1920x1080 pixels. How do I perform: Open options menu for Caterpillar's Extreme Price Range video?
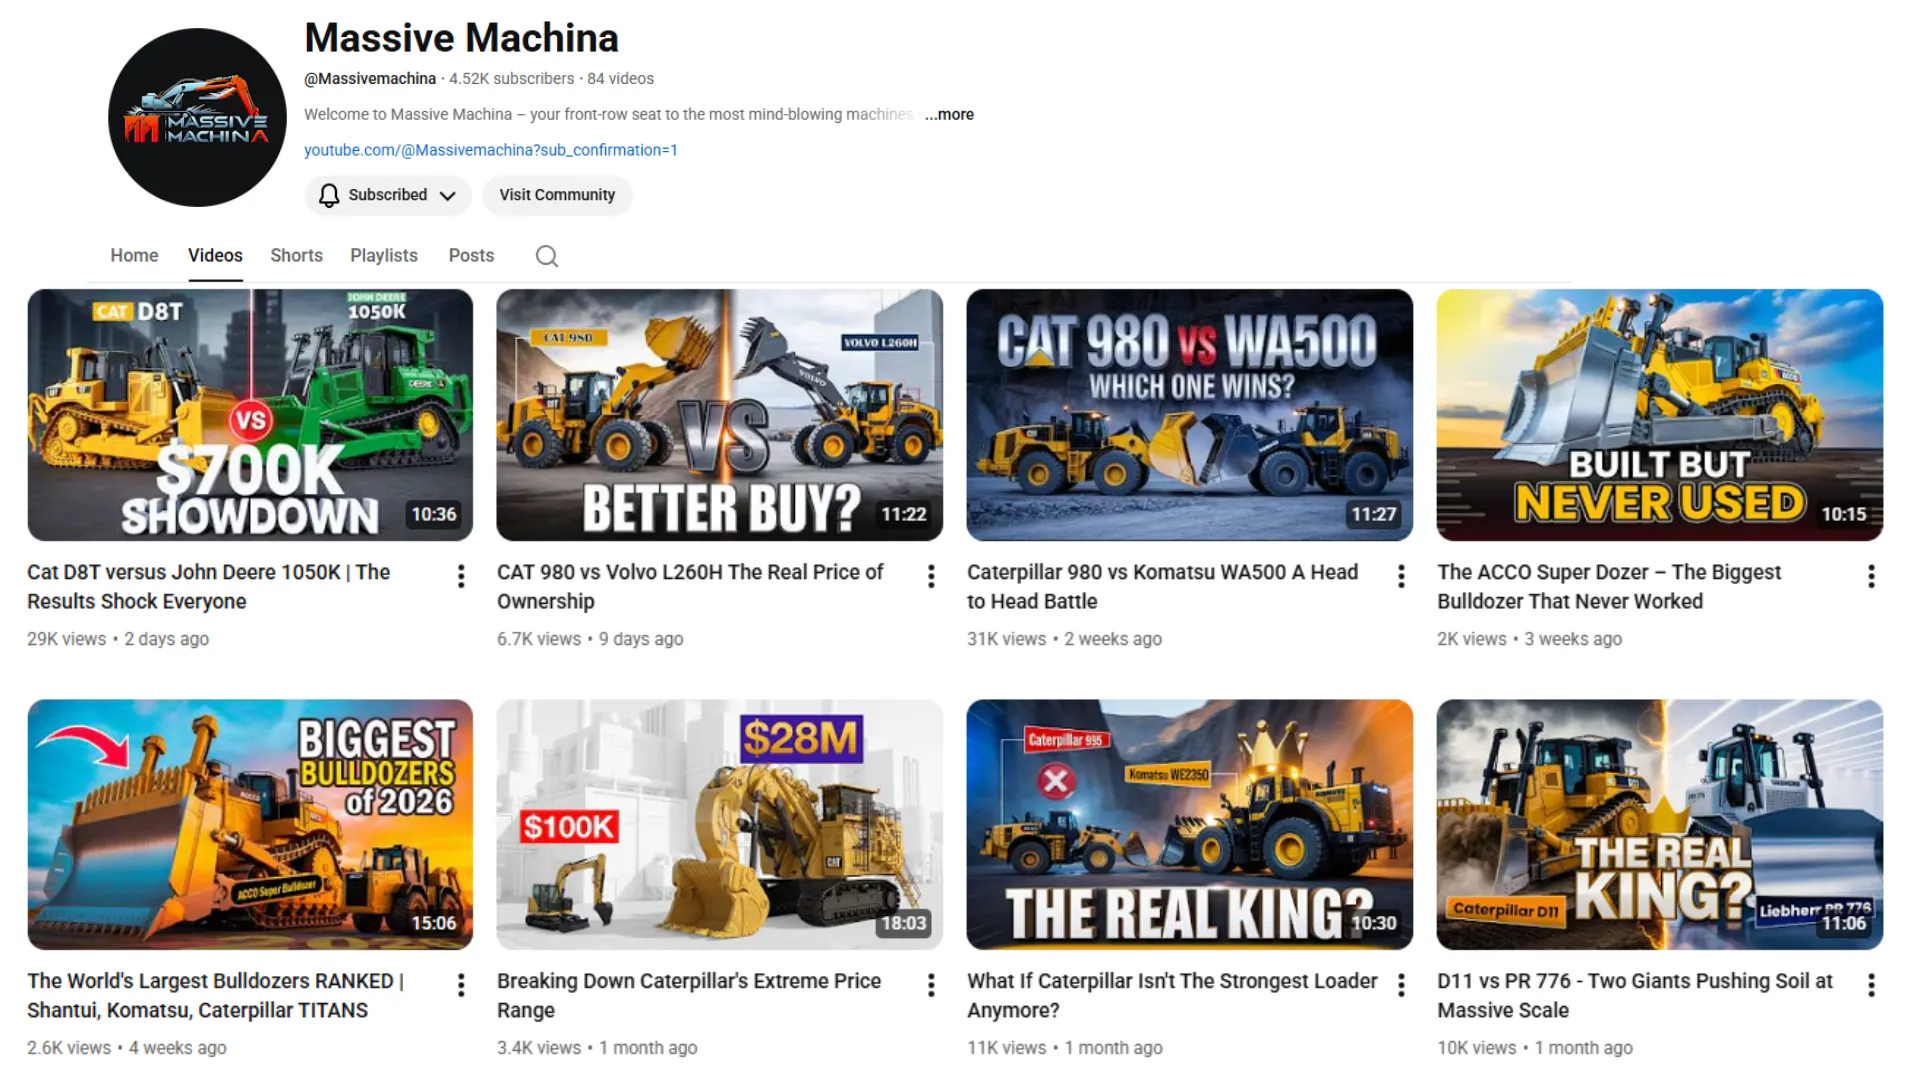(x=931, y=985)
